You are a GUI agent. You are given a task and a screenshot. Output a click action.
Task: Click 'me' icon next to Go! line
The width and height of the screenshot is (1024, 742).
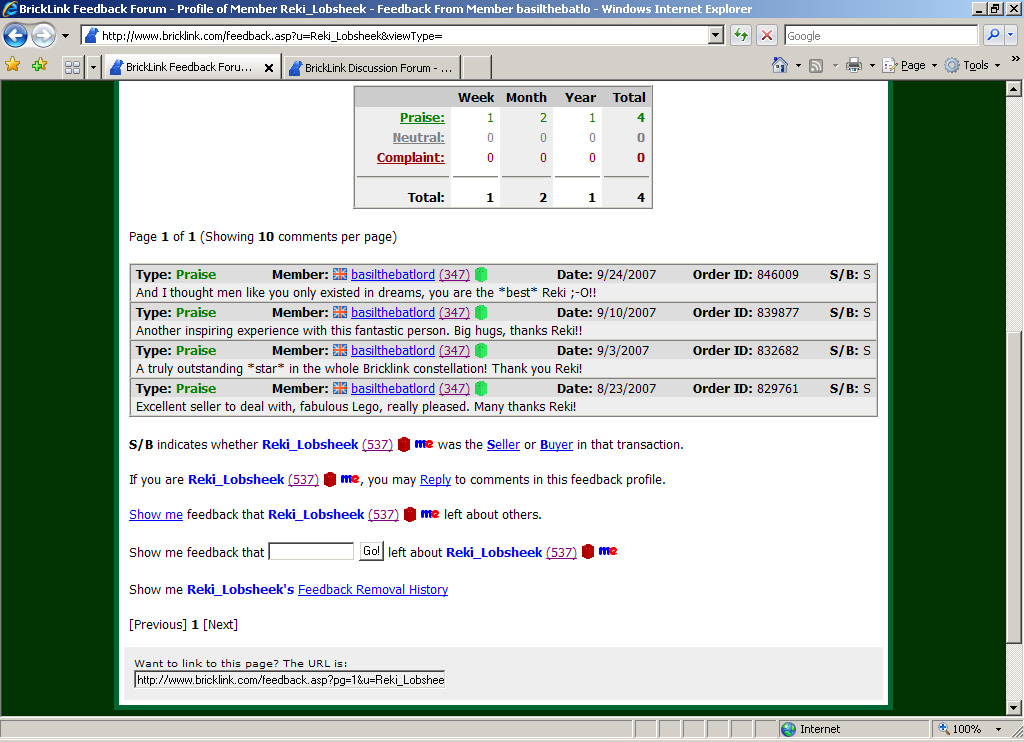[x=608, y=551]
